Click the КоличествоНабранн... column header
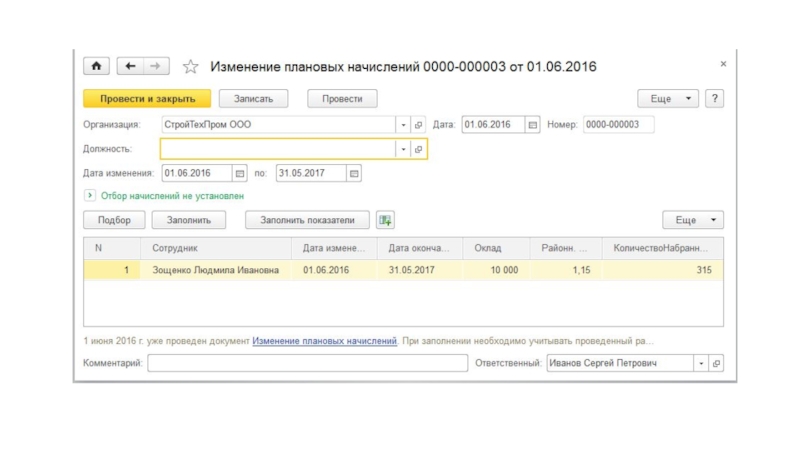 coord(663,248)
